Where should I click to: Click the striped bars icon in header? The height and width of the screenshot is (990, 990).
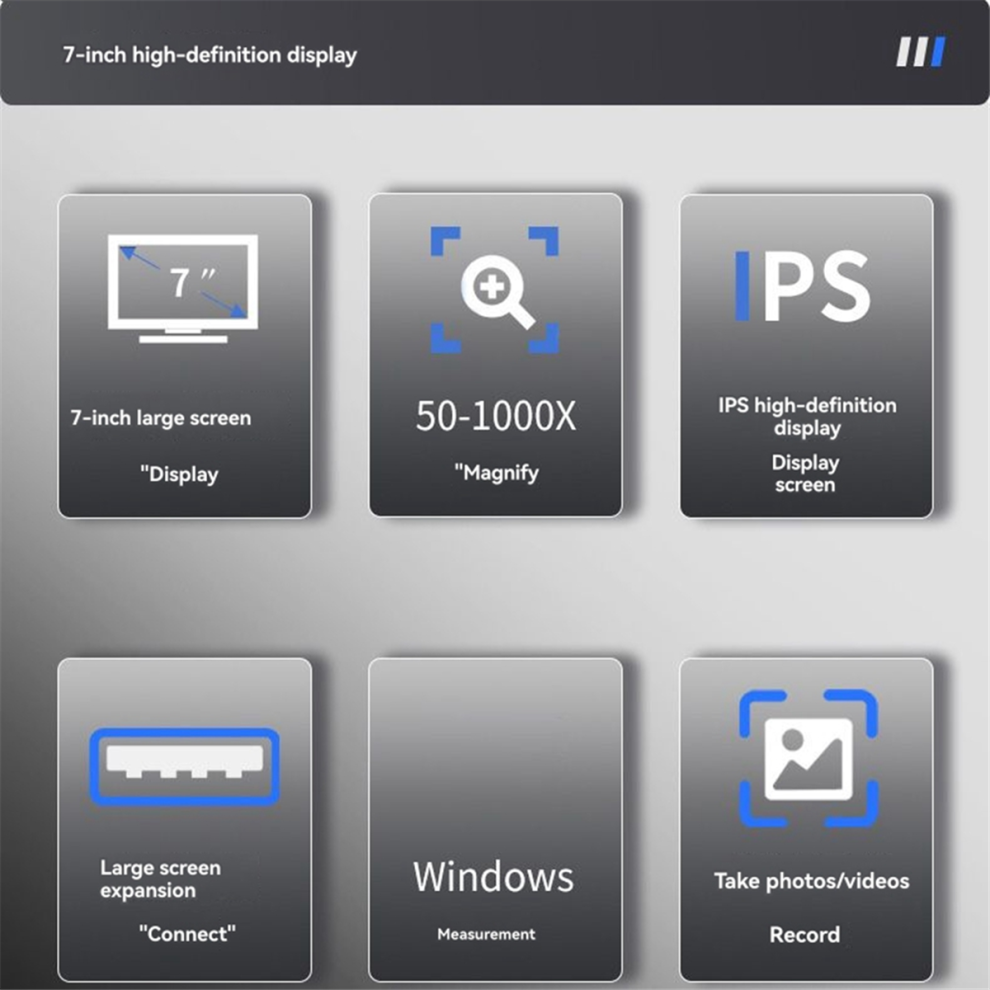click(921, 52)
